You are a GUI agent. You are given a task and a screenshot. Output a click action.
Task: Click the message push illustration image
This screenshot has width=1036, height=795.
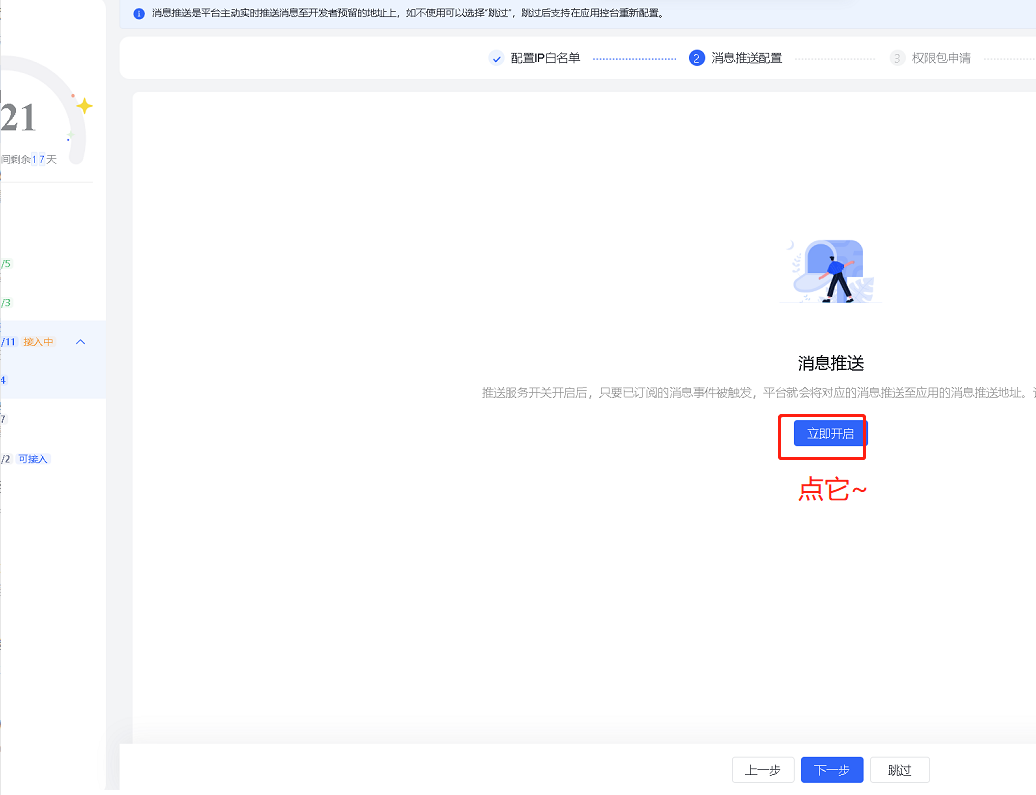(x=831, y=271)
